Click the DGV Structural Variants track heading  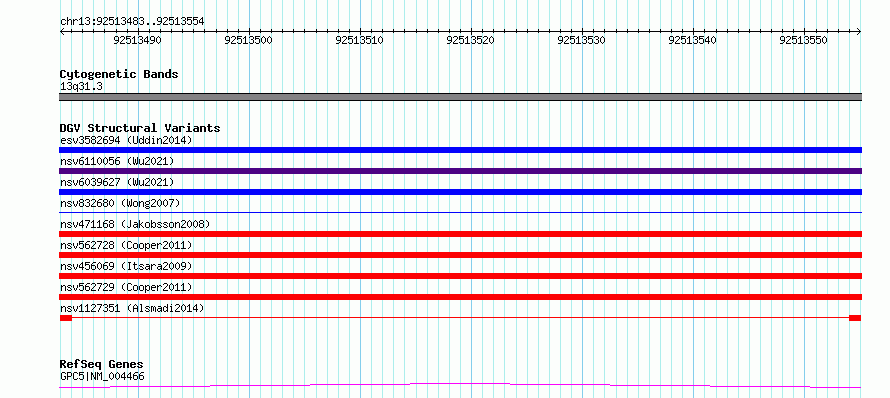point(140,128)
